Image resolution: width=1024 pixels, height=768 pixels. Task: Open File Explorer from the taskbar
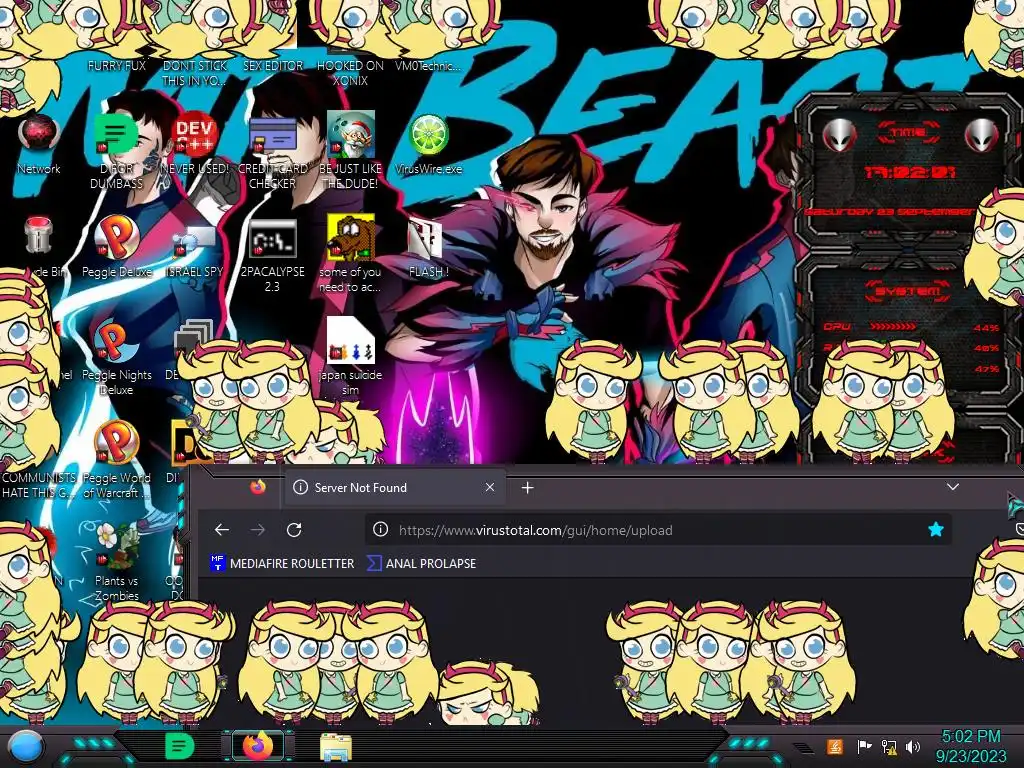336,746
